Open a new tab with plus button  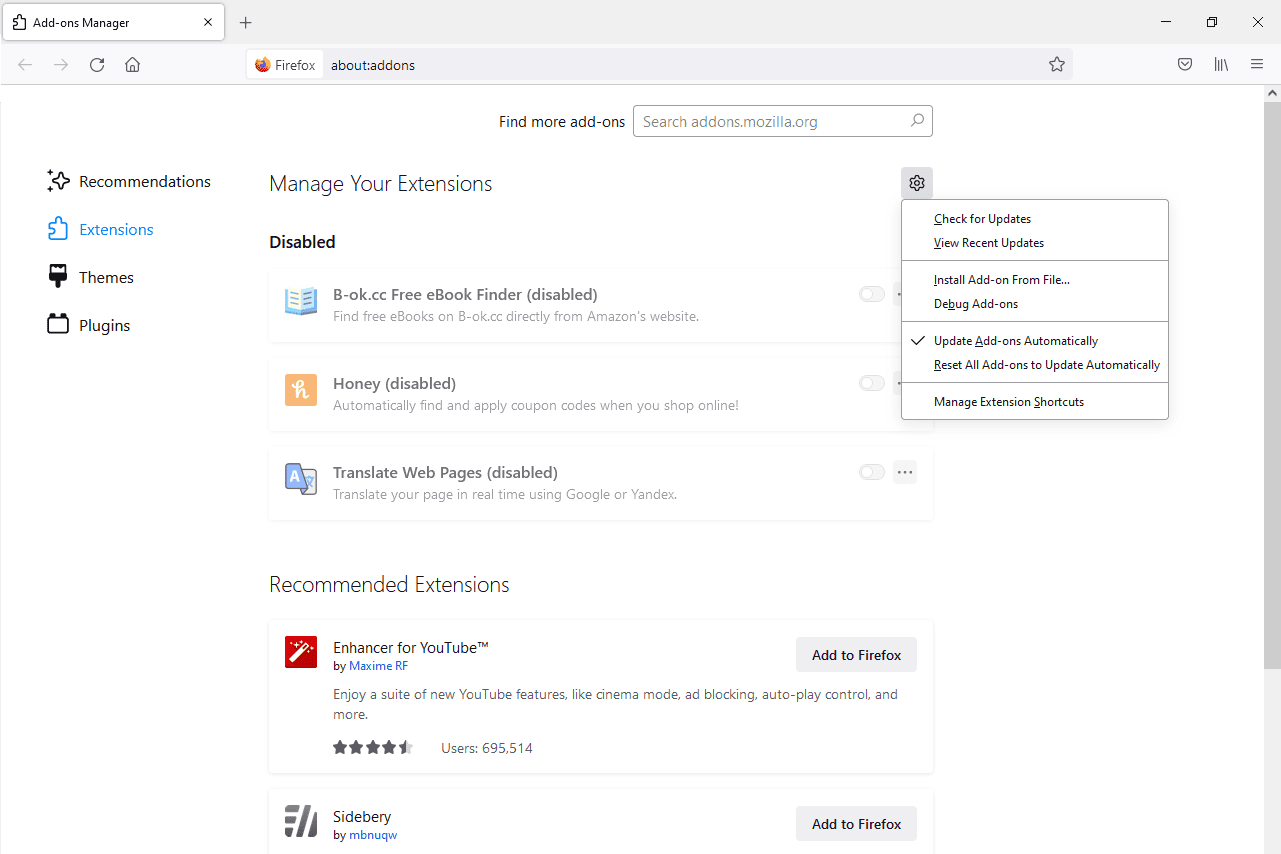point(246,22)
